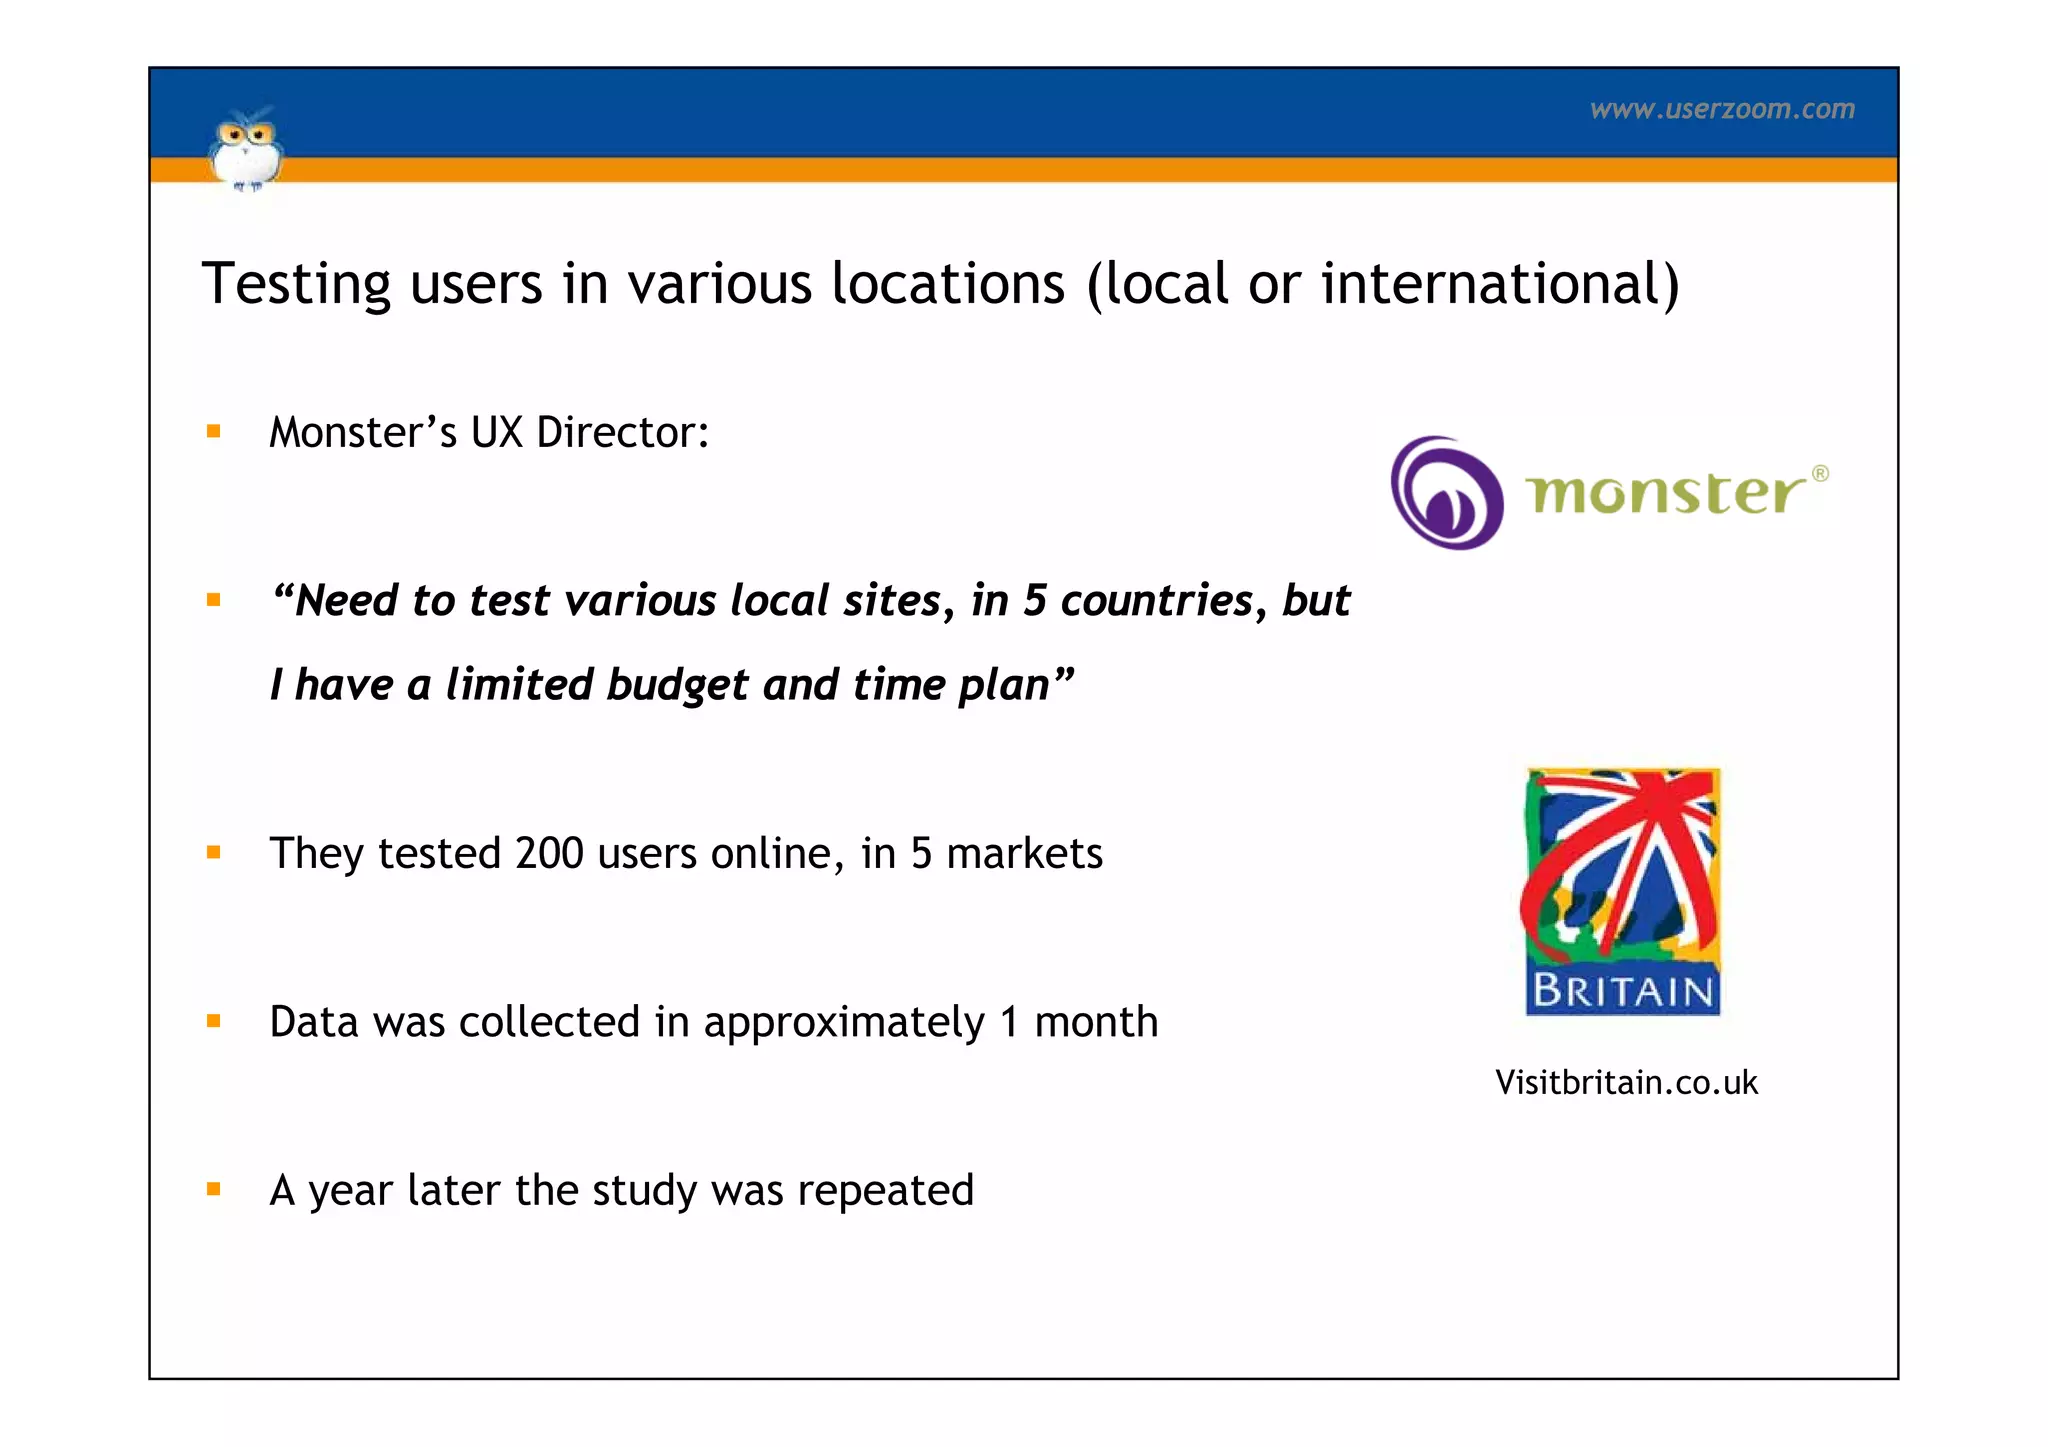Click the Visit Britain flag logo

[1621, 863]
